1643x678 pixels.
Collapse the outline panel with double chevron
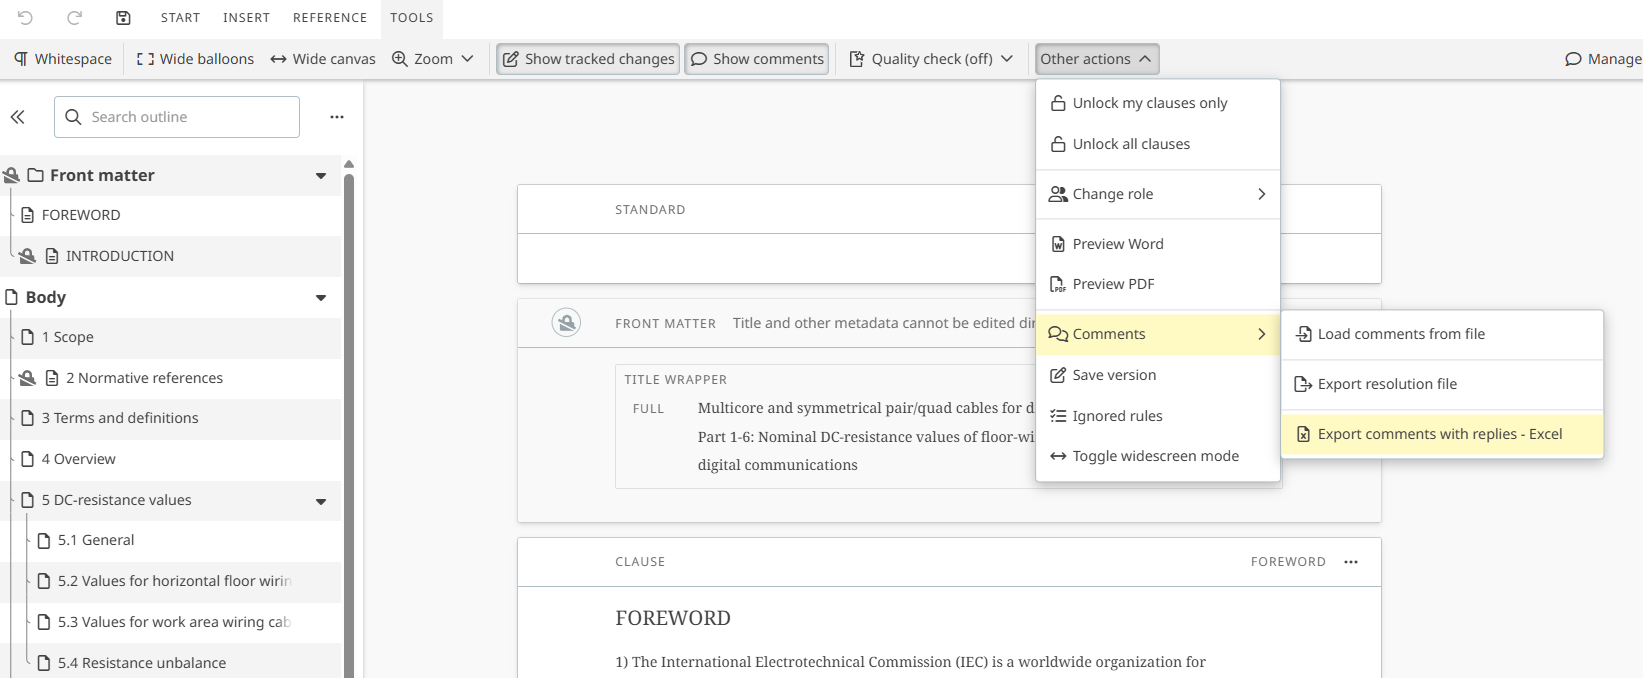pyautogui.click(x=18, y=117)
